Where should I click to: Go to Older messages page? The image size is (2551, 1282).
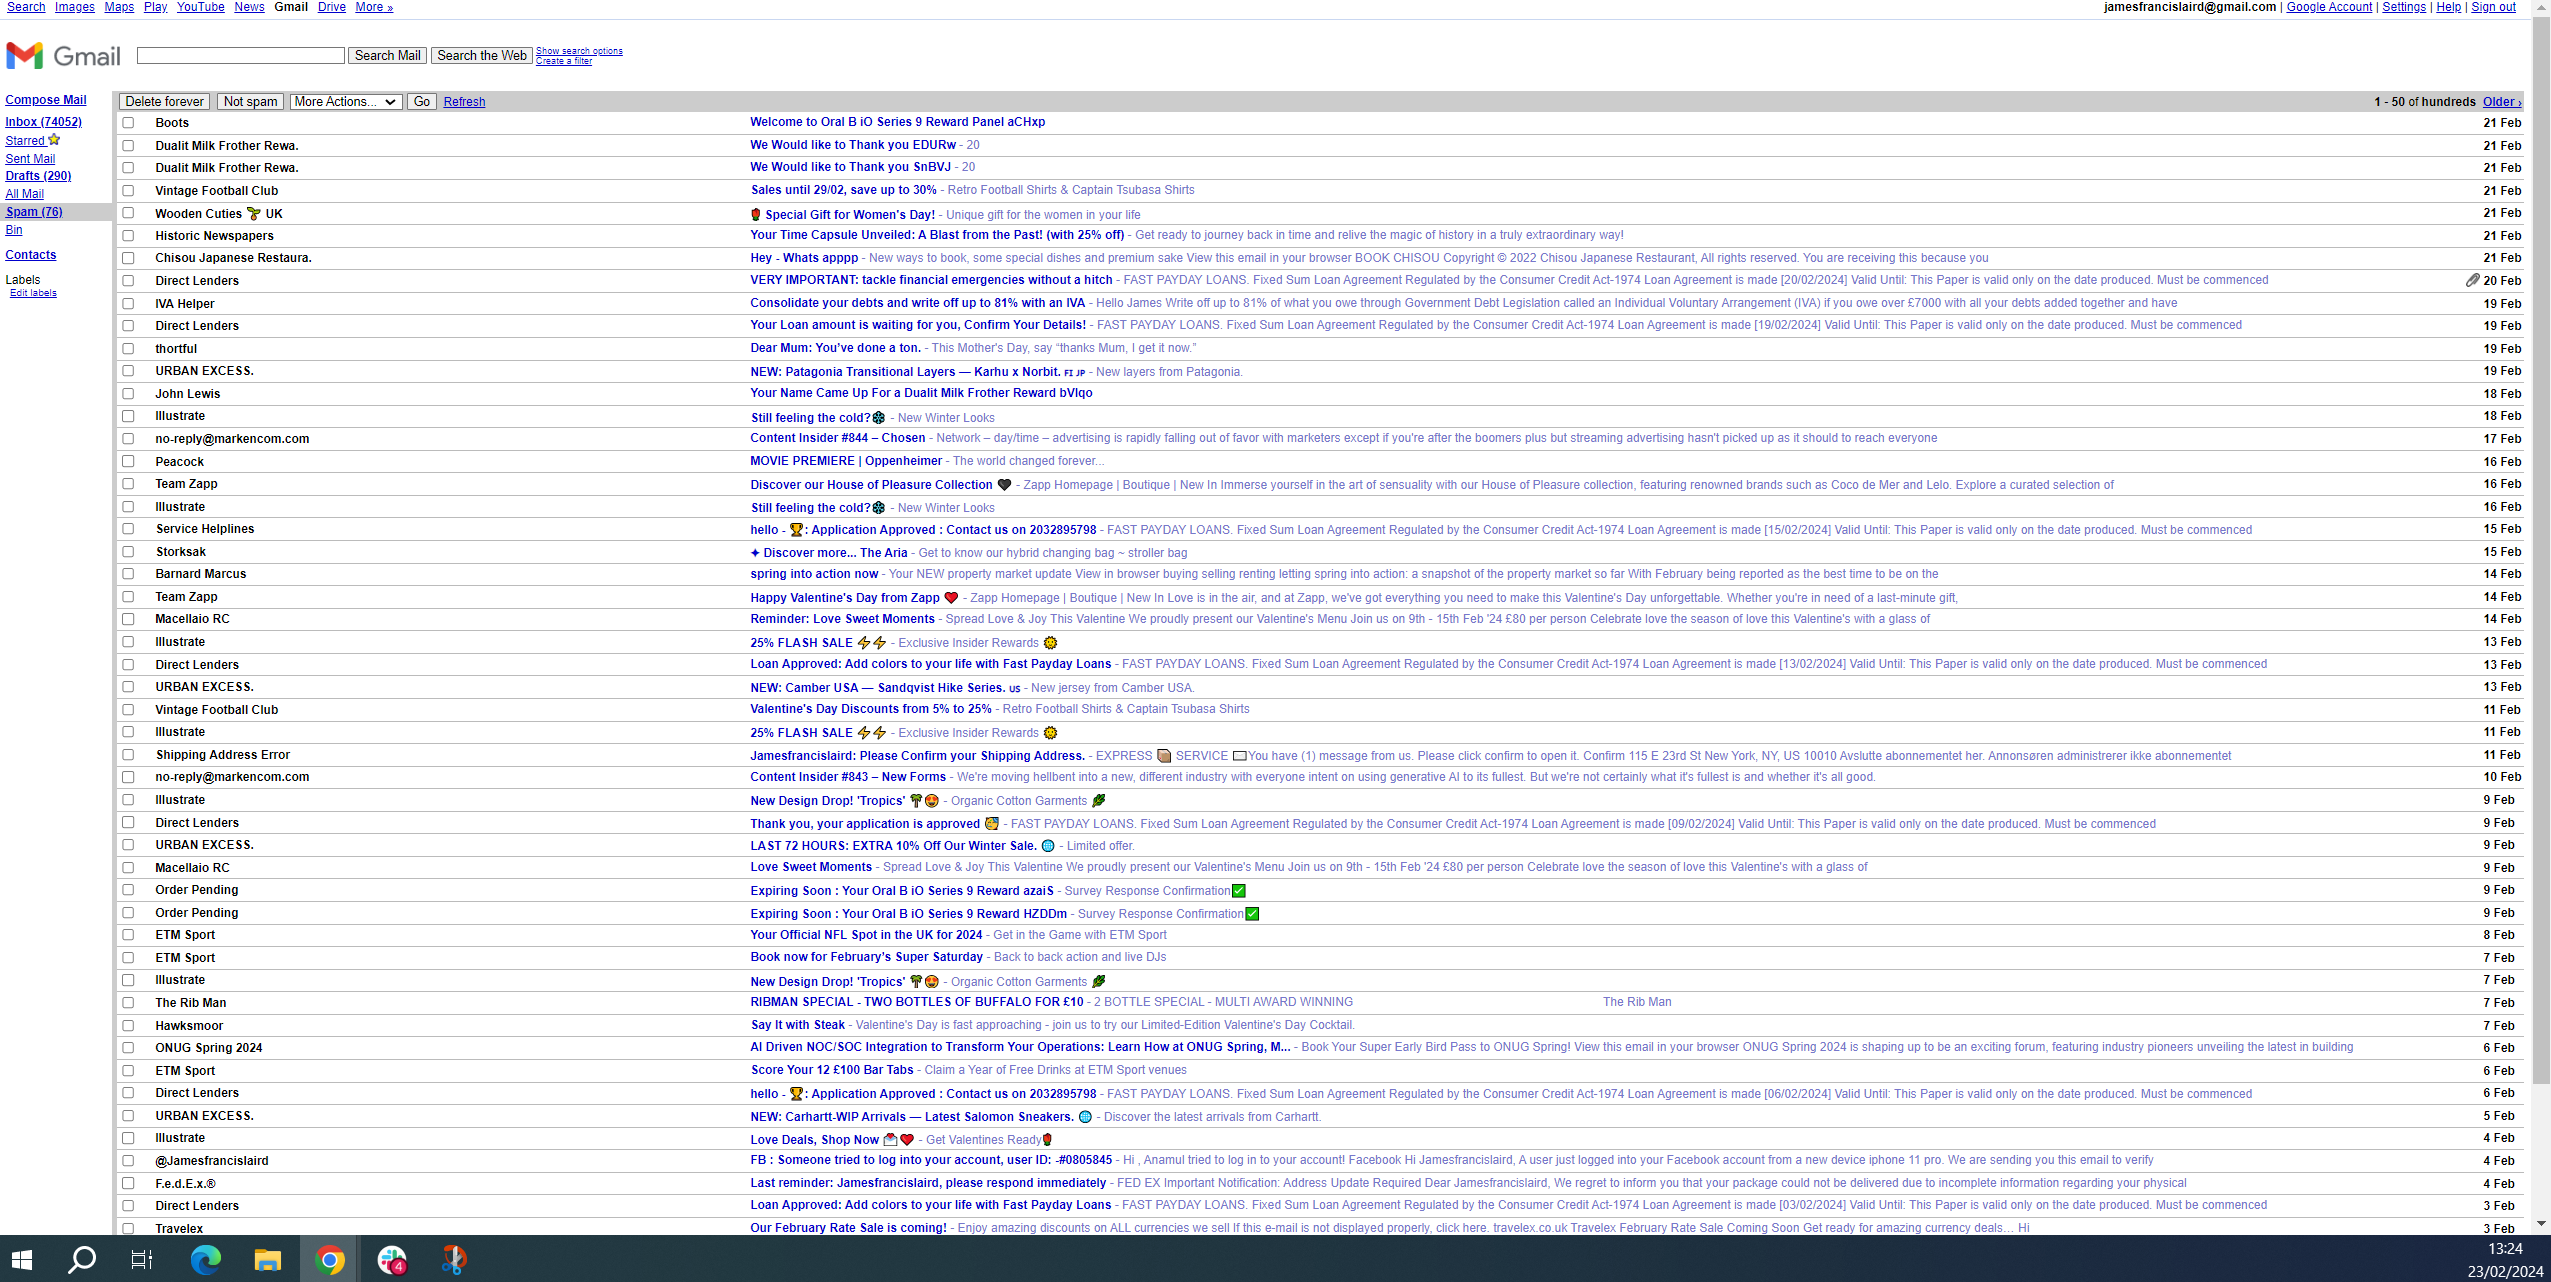pos(2500,102)
